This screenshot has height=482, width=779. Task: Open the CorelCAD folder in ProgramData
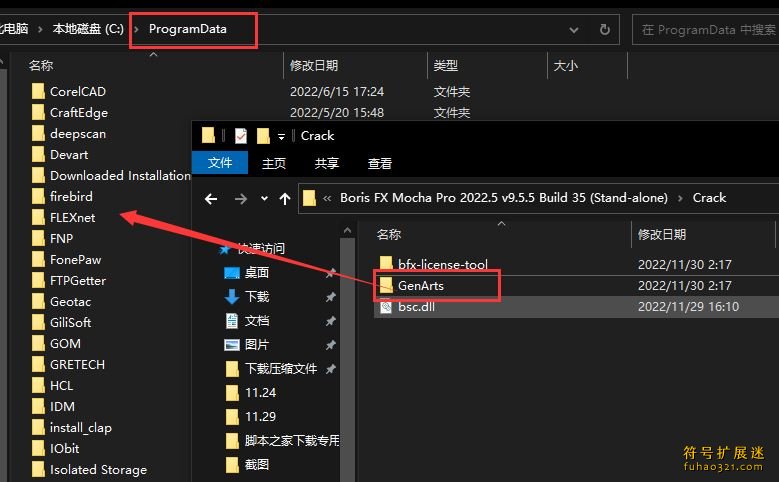[69, 91]
